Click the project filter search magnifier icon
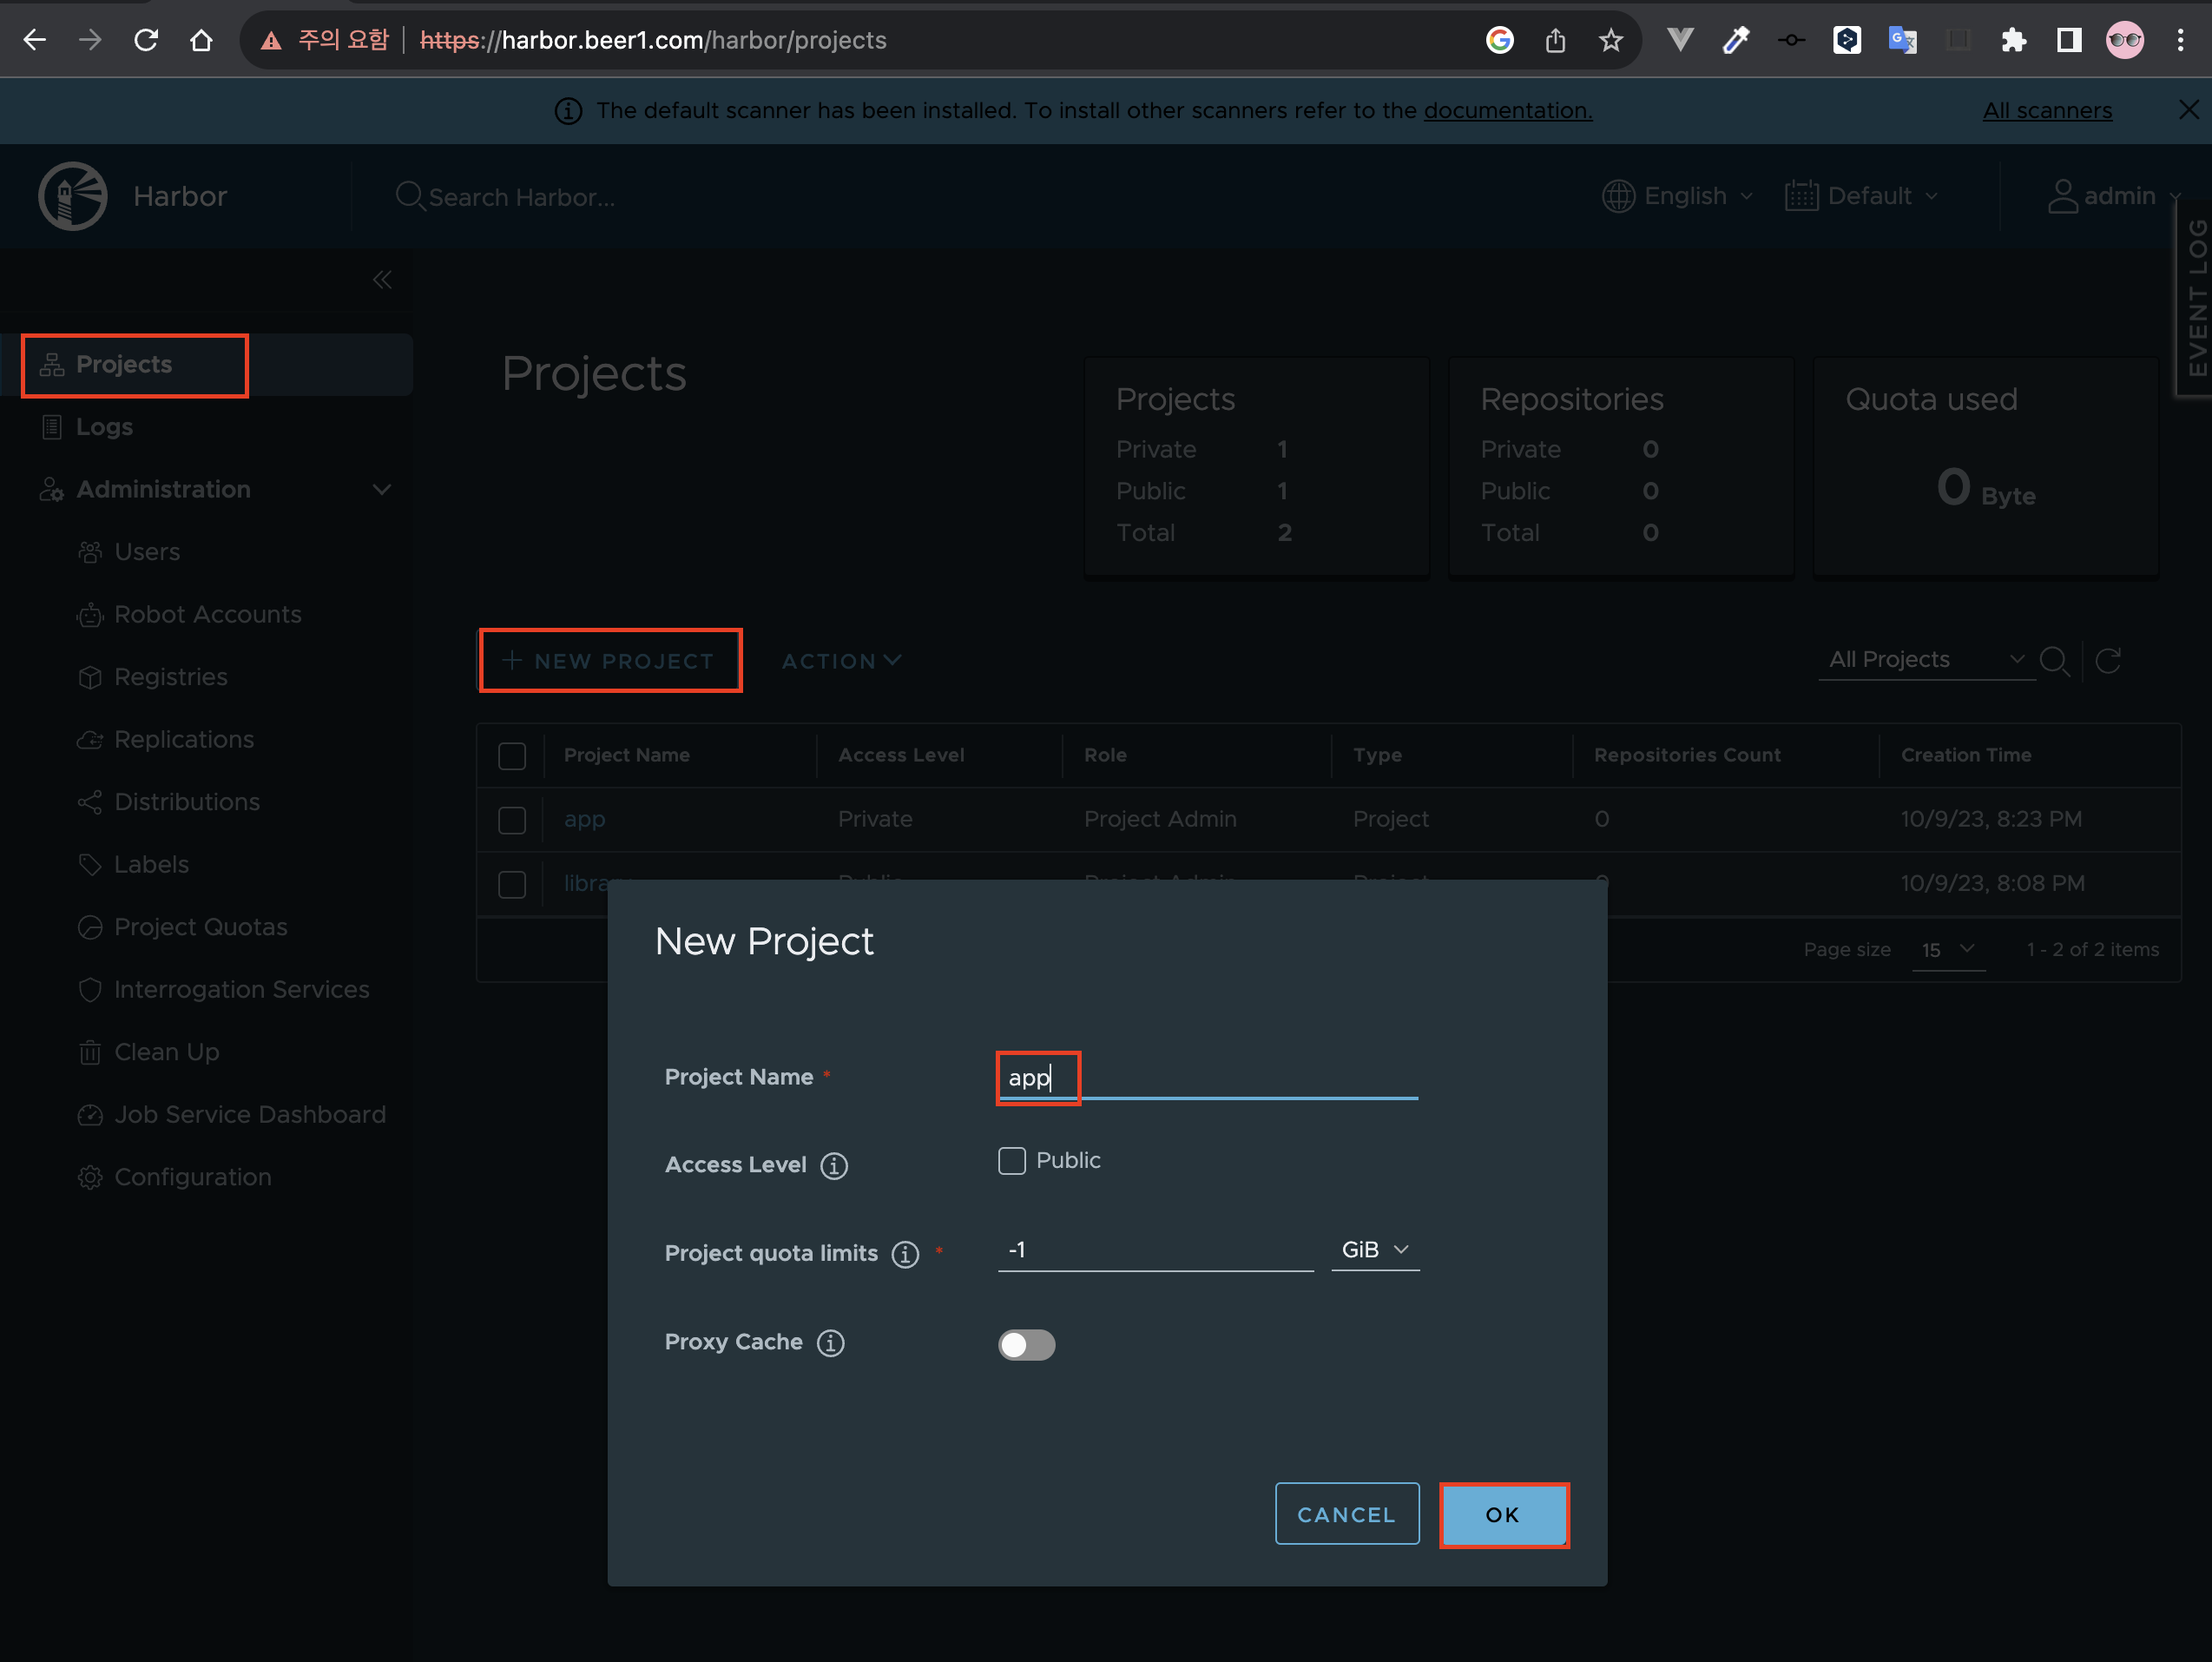The image size is (2212, 1662). [x=2054, y=660]
